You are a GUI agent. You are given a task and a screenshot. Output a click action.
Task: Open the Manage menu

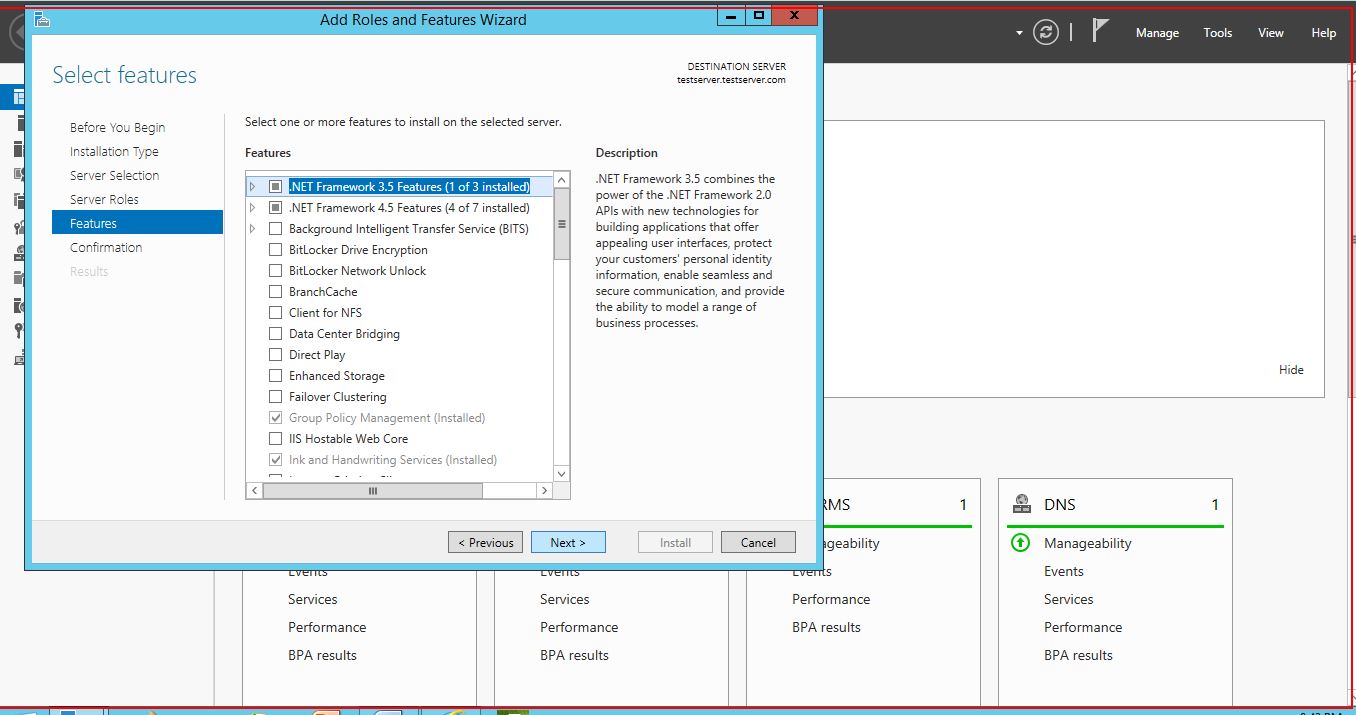tap(1157, 33)
